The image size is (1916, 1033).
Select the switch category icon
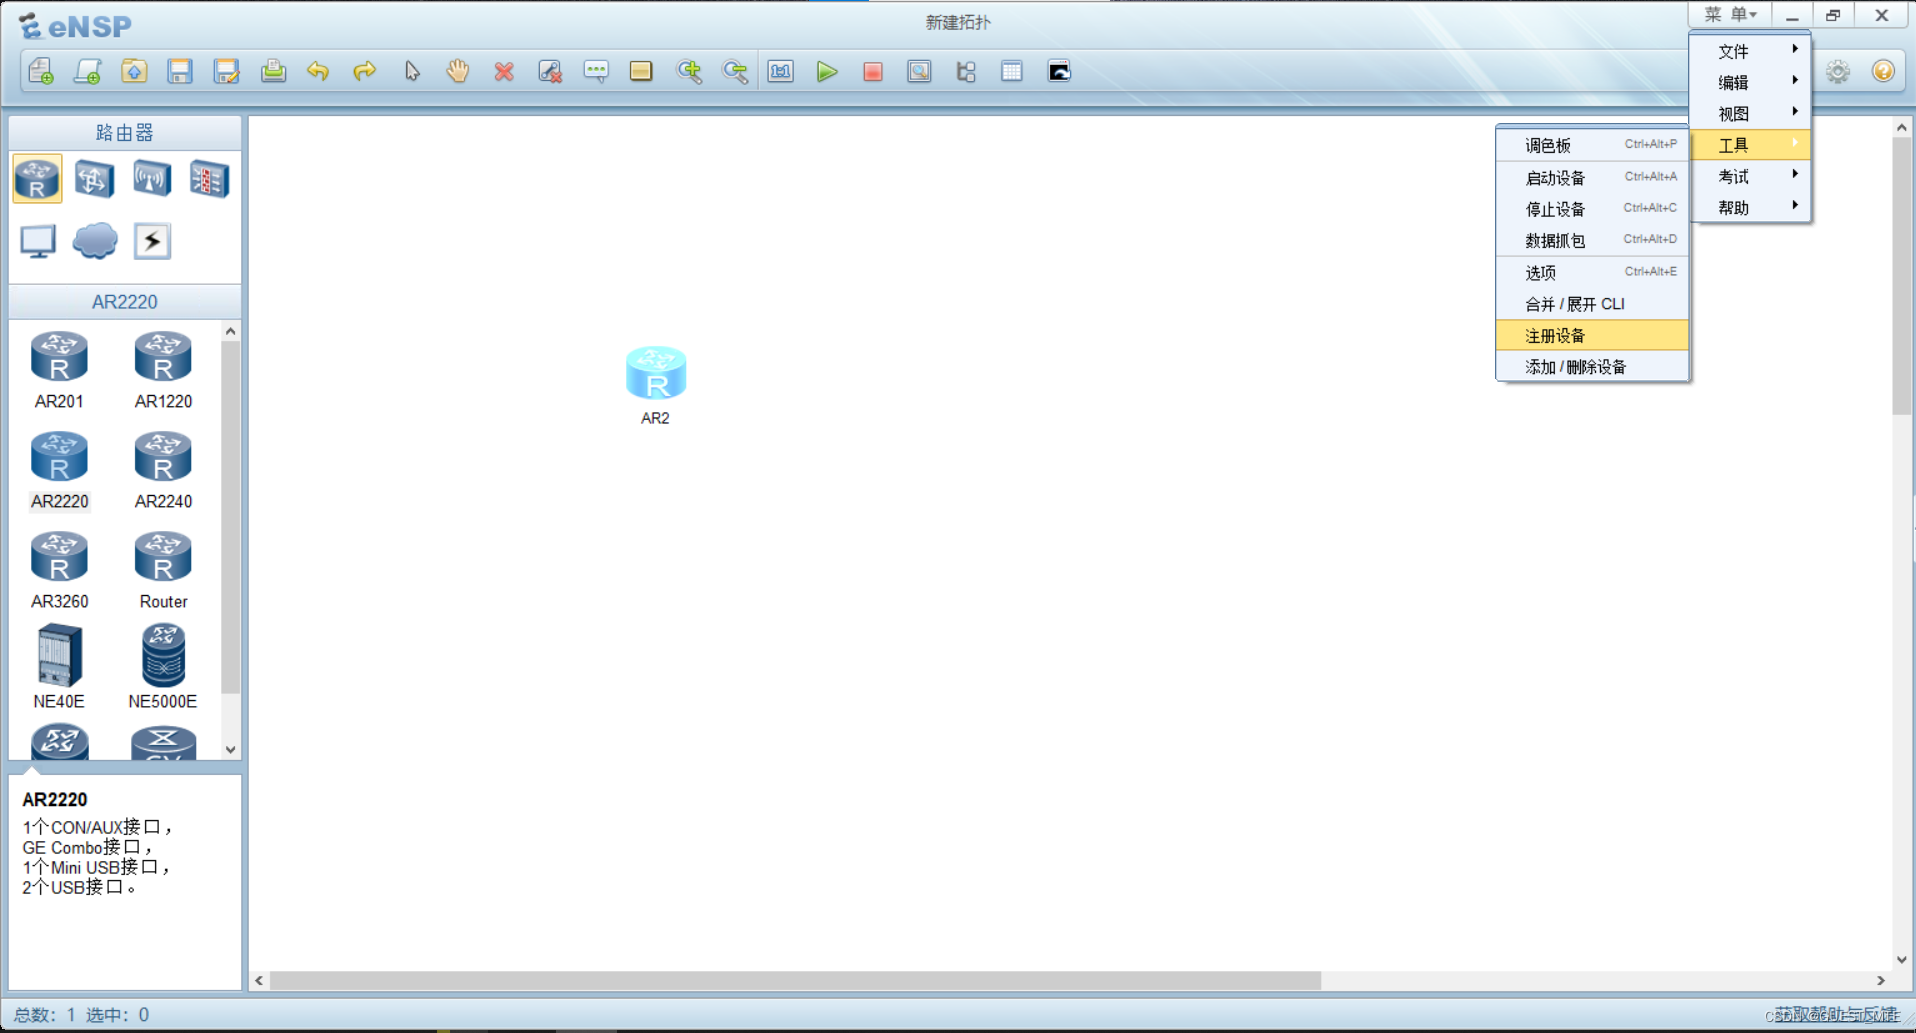click(94, 179)
